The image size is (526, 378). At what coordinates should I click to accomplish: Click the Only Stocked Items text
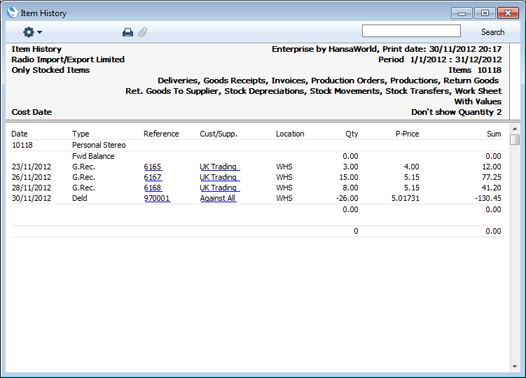(50, 70)
